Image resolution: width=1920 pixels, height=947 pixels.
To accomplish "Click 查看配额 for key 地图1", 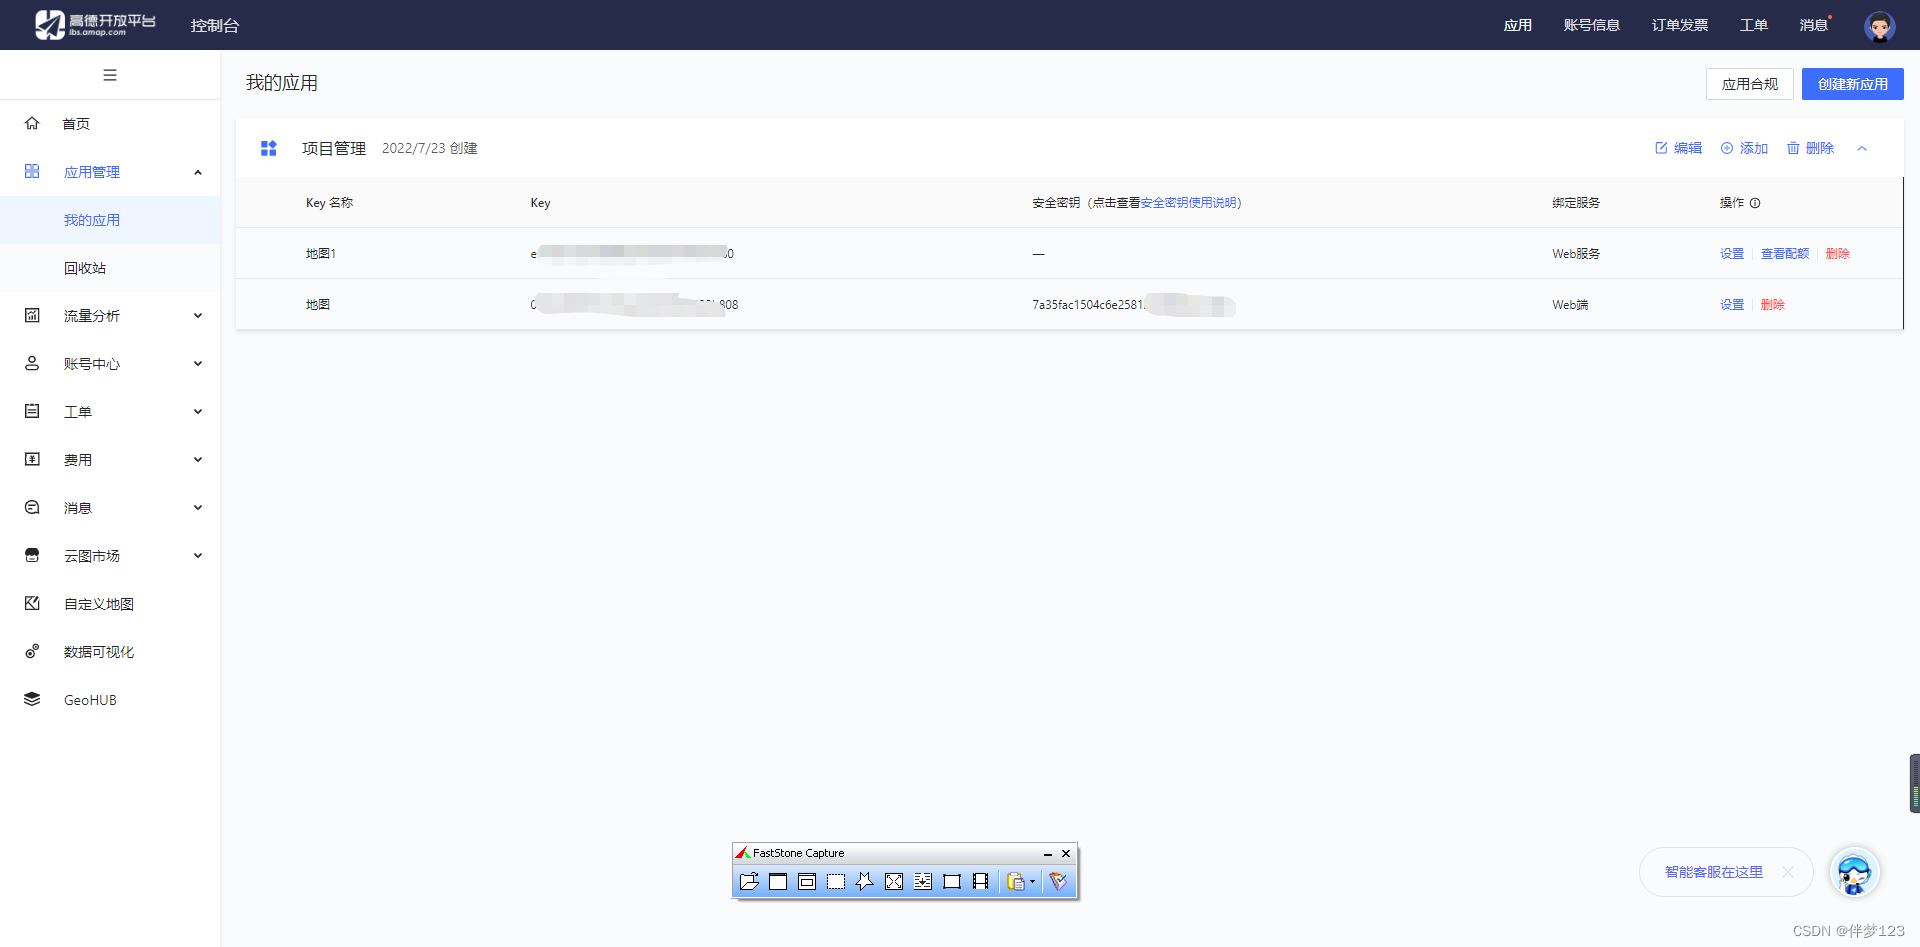I will (1785, 254).
